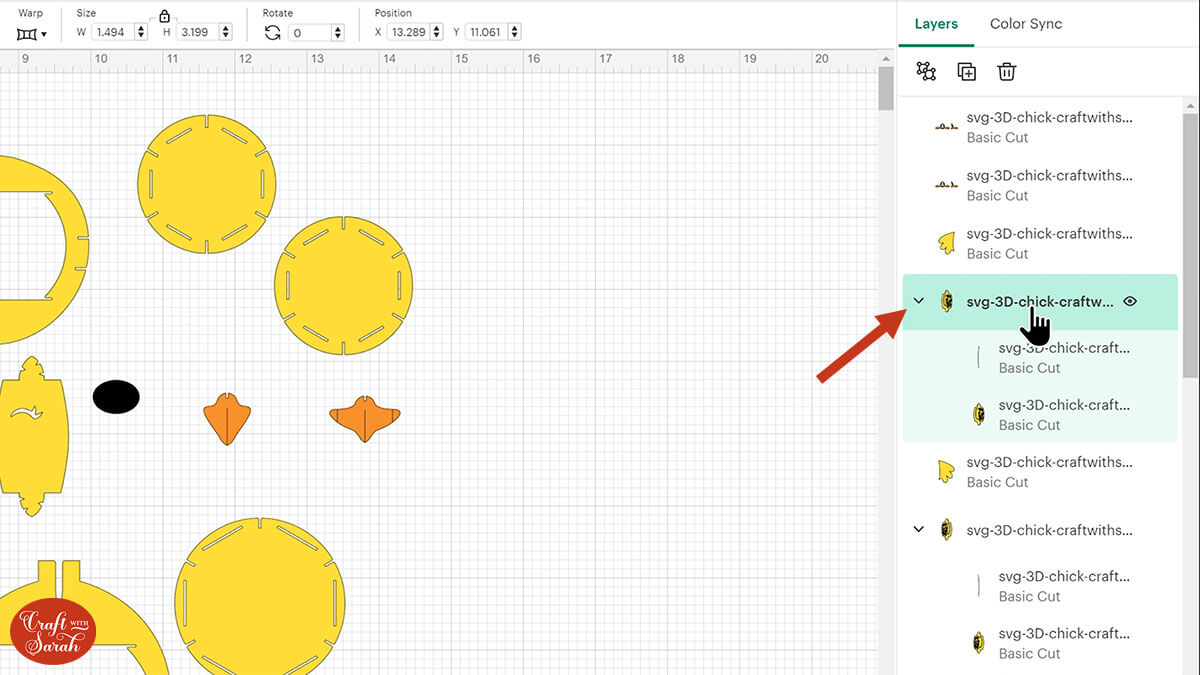Select the wide orange beak shape on canvas

pos(365,419)
